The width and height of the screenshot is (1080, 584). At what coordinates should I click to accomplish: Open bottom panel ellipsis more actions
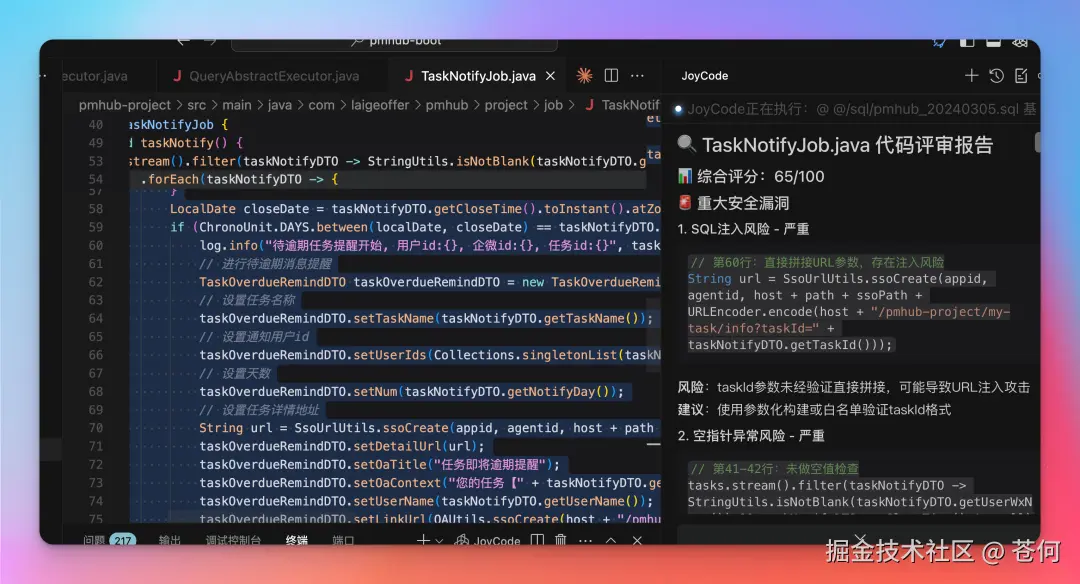point(585,541)
